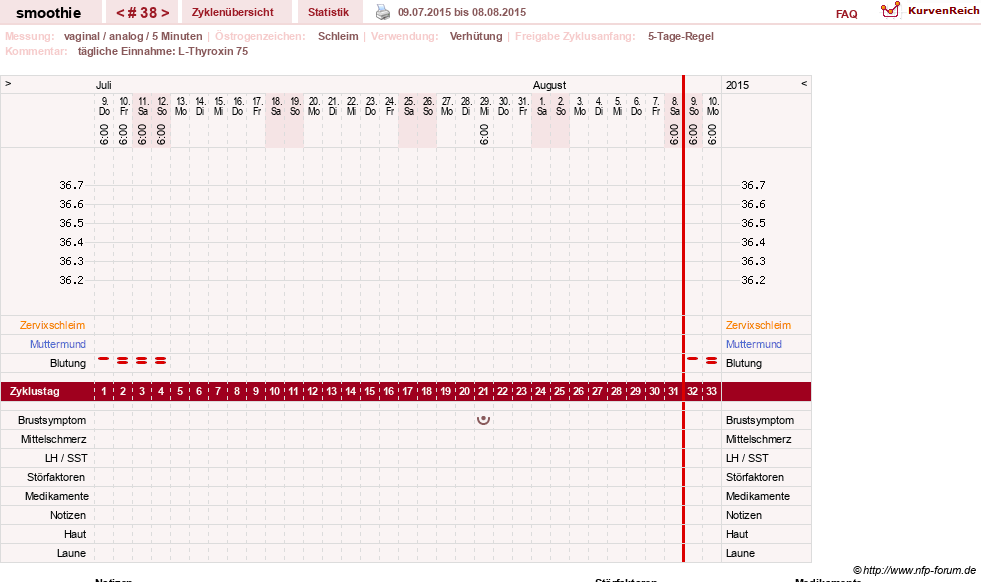Collapse chart using the top-right < arrow
Screen dimensions: 981x582
[x=804, y=83]
